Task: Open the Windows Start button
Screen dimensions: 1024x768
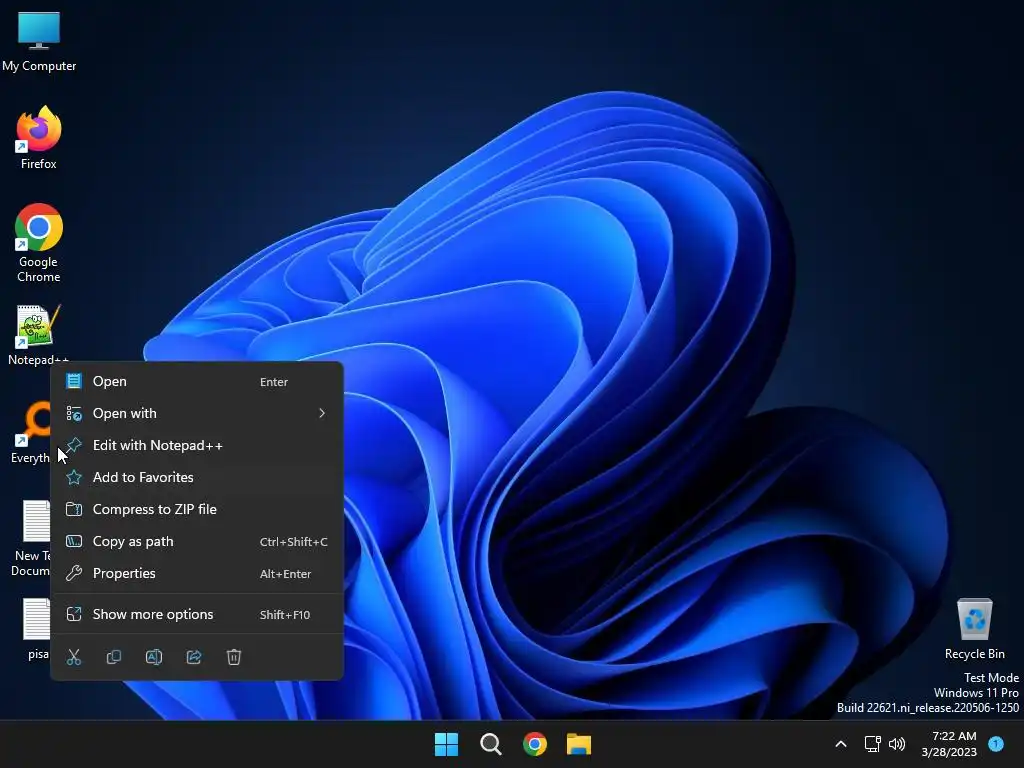Action: click(447, 744)
